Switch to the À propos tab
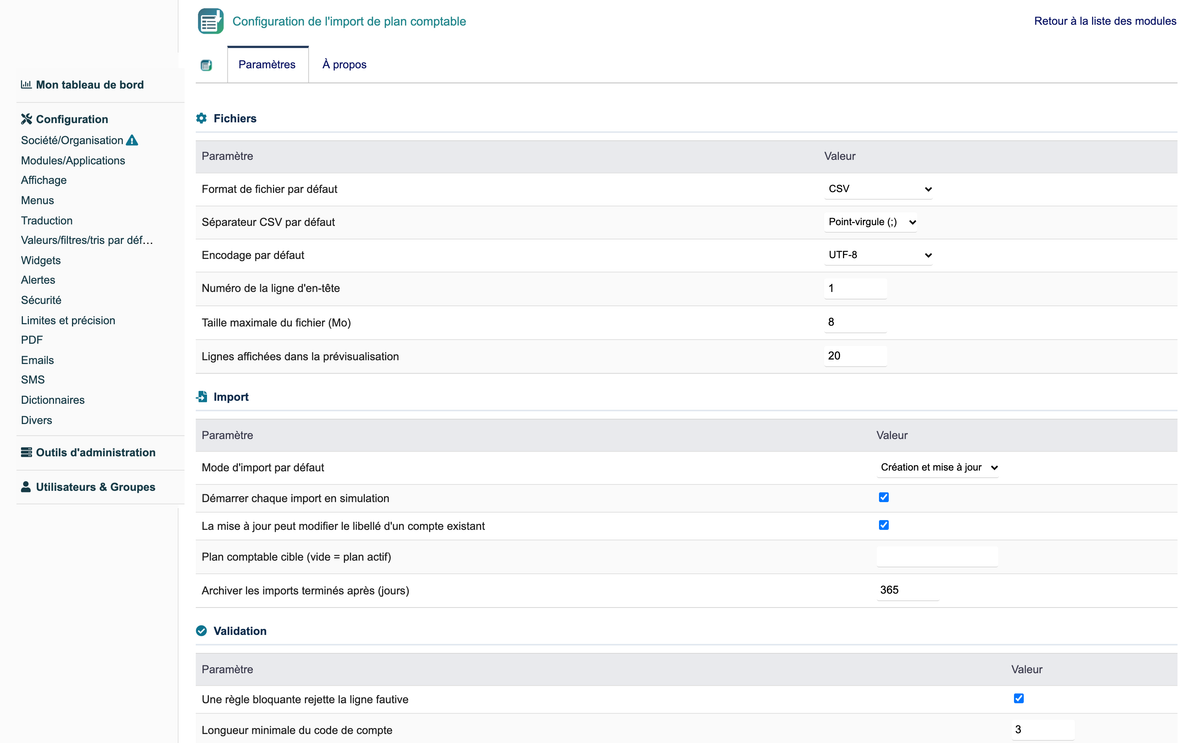This screenshot has height=743, width=1200. point(344,65)
